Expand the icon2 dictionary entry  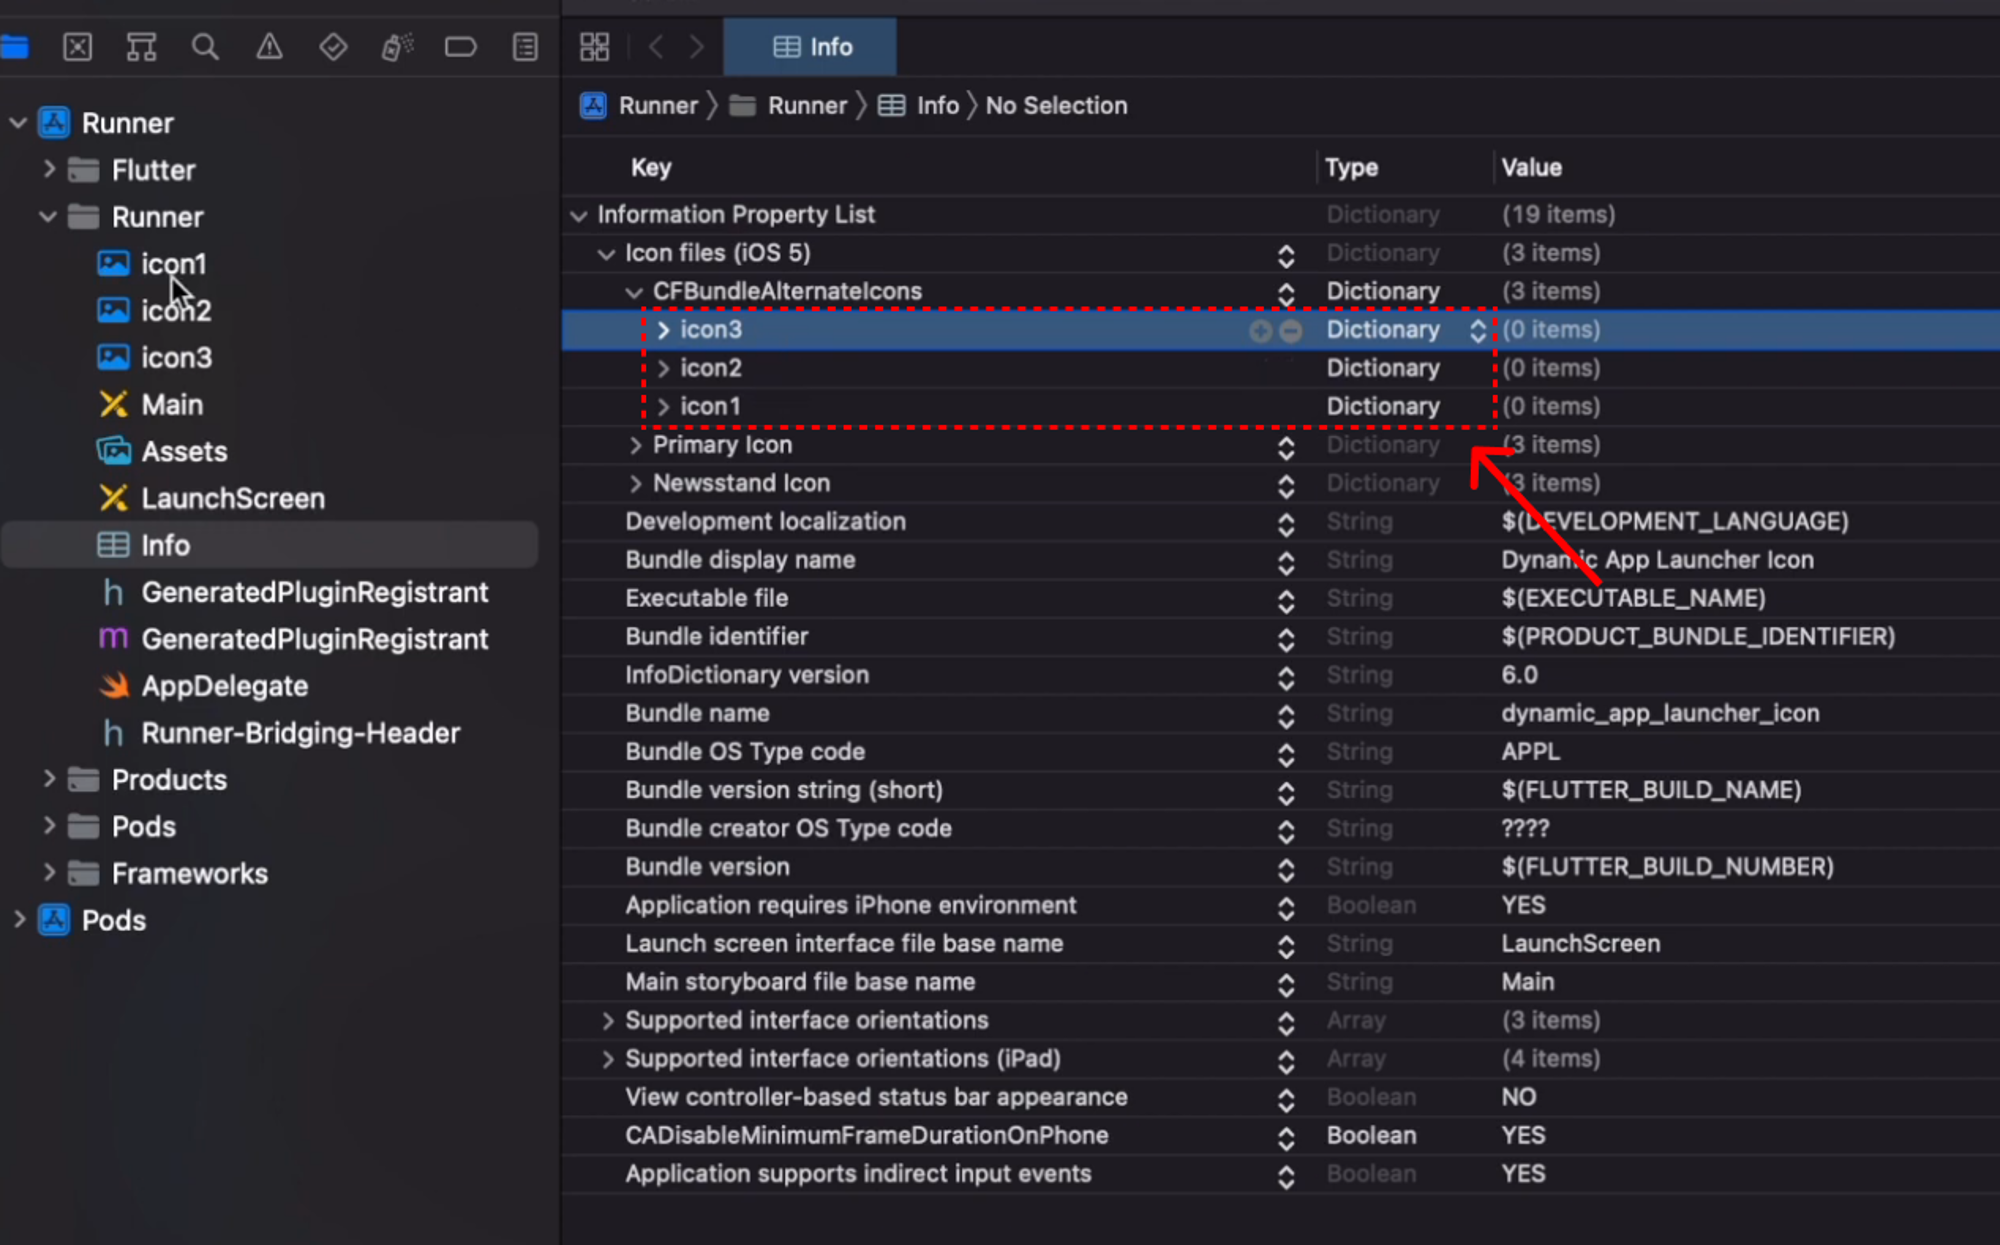pos(663,368)
